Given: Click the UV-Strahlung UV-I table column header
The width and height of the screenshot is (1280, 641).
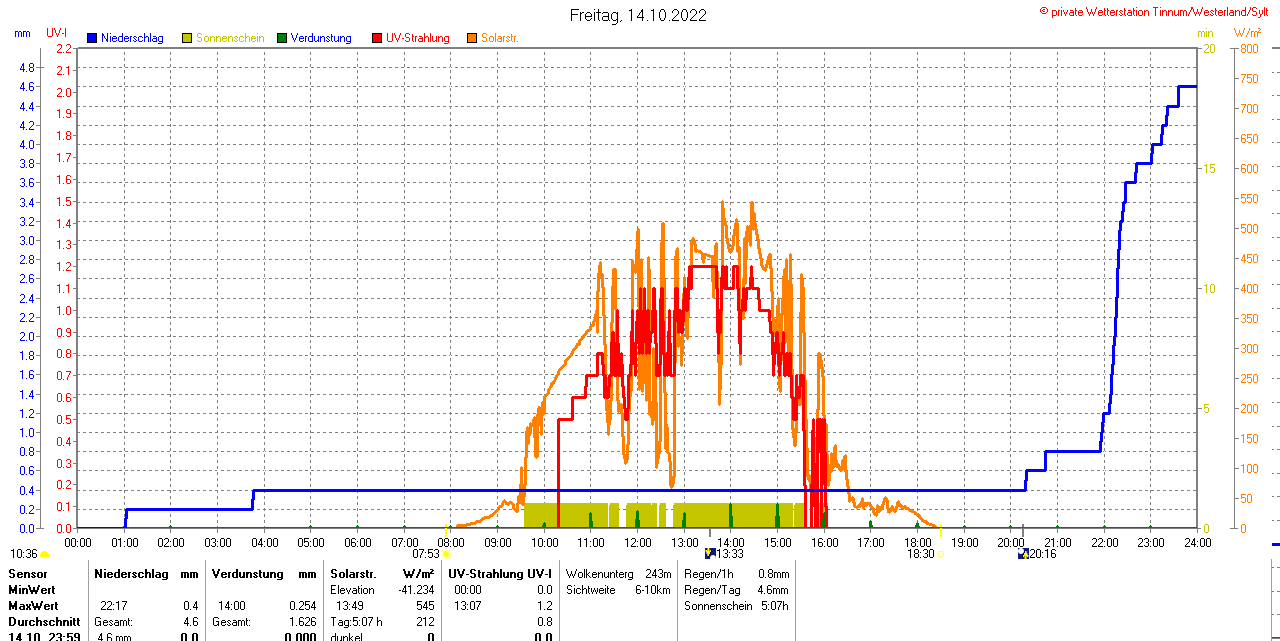Looking at the screenshot, I should 499,574.
